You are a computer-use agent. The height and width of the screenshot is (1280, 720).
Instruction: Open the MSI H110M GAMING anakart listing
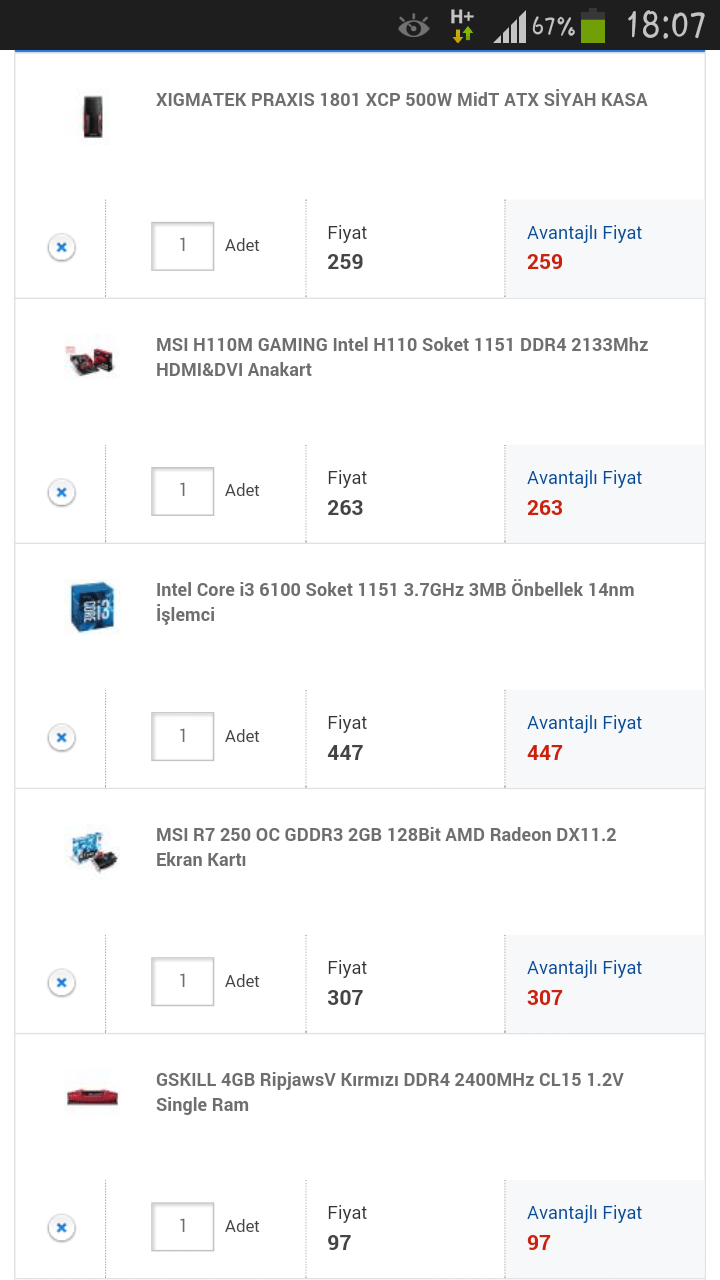coord(400,357)
